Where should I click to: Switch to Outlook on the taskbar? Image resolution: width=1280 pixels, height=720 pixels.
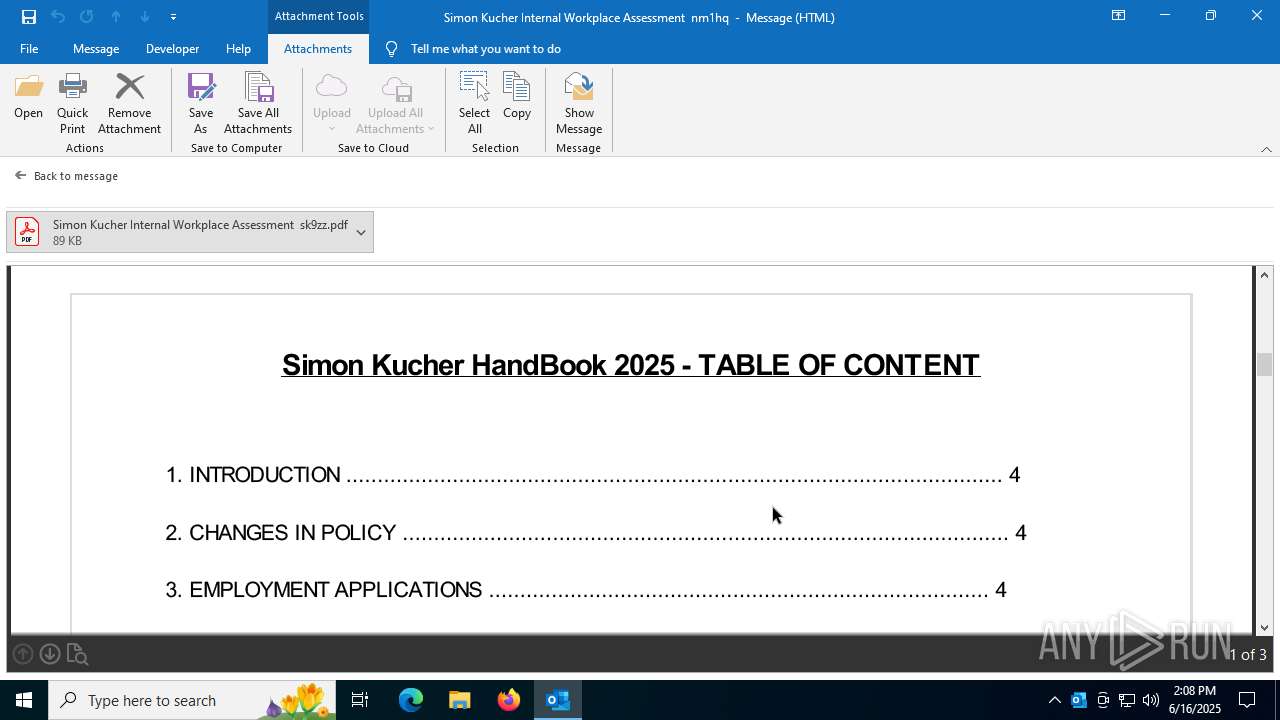tap(558, 700)
